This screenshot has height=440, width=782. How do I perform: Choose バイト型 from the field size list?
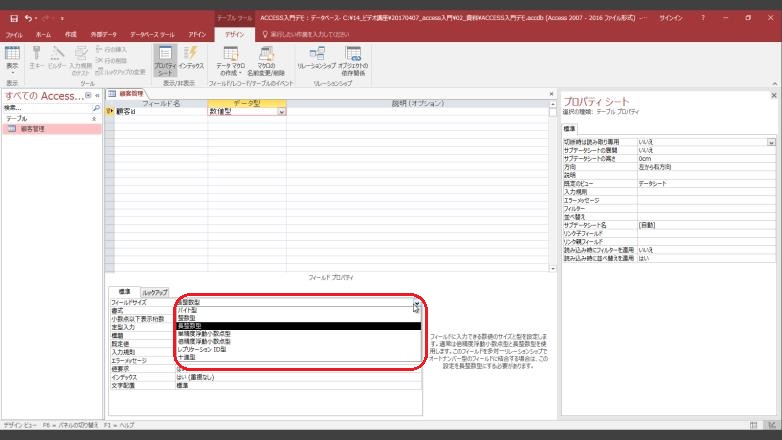(299, 310)
